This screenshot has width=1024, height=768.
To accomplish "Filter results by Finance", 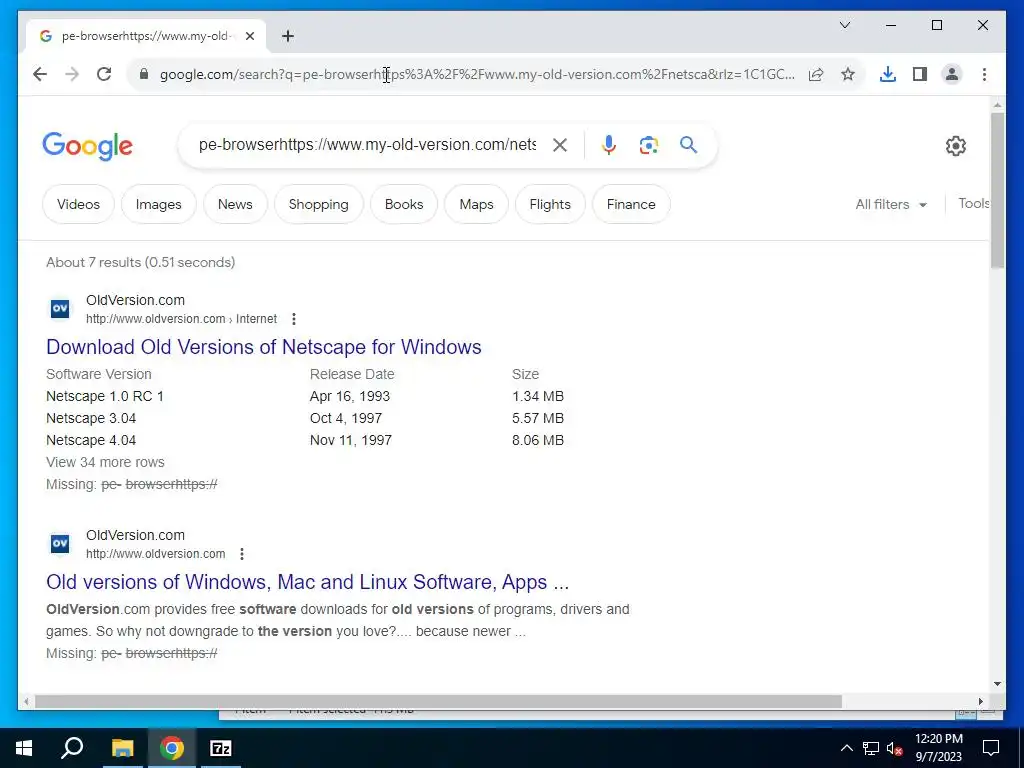I will coord(631,204).
